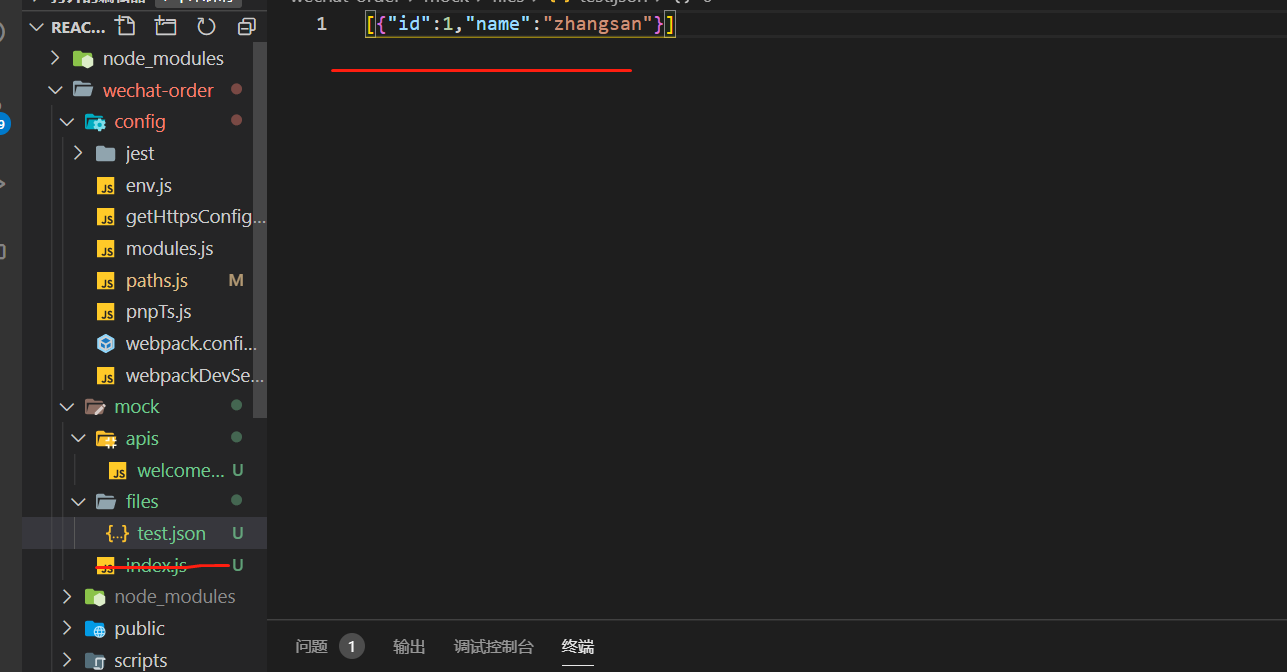The width and height of the screenshot is (1287, 672).
Task: Click the JS icon beside pnpTs.js
Action: pyautogui.click(x=105, y=313)
